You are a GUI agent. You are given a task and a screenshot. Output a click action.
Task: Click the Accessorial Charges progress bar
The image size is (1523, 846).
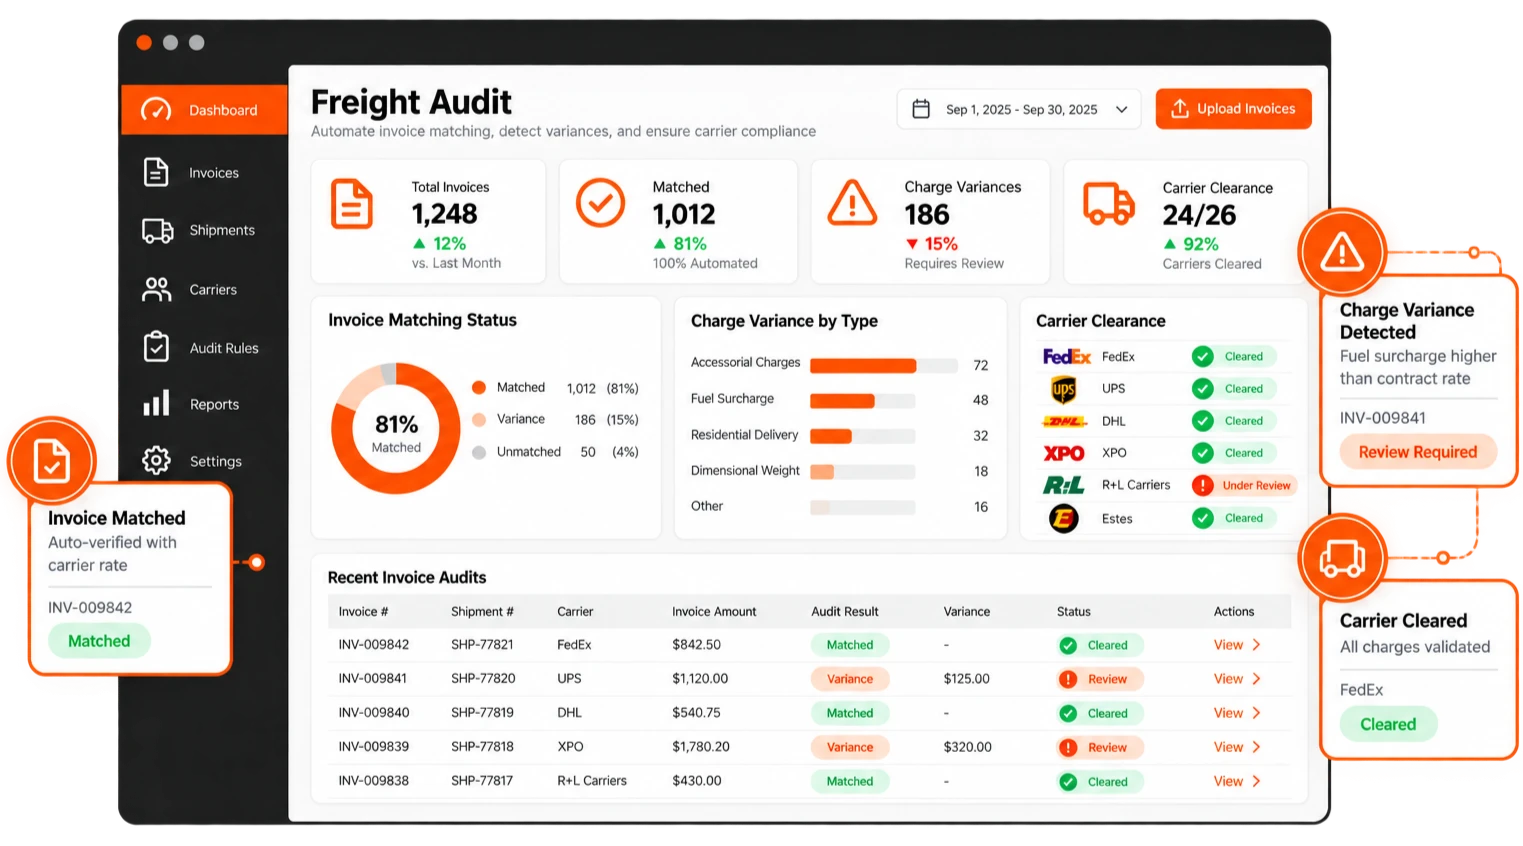coord(884,366)
